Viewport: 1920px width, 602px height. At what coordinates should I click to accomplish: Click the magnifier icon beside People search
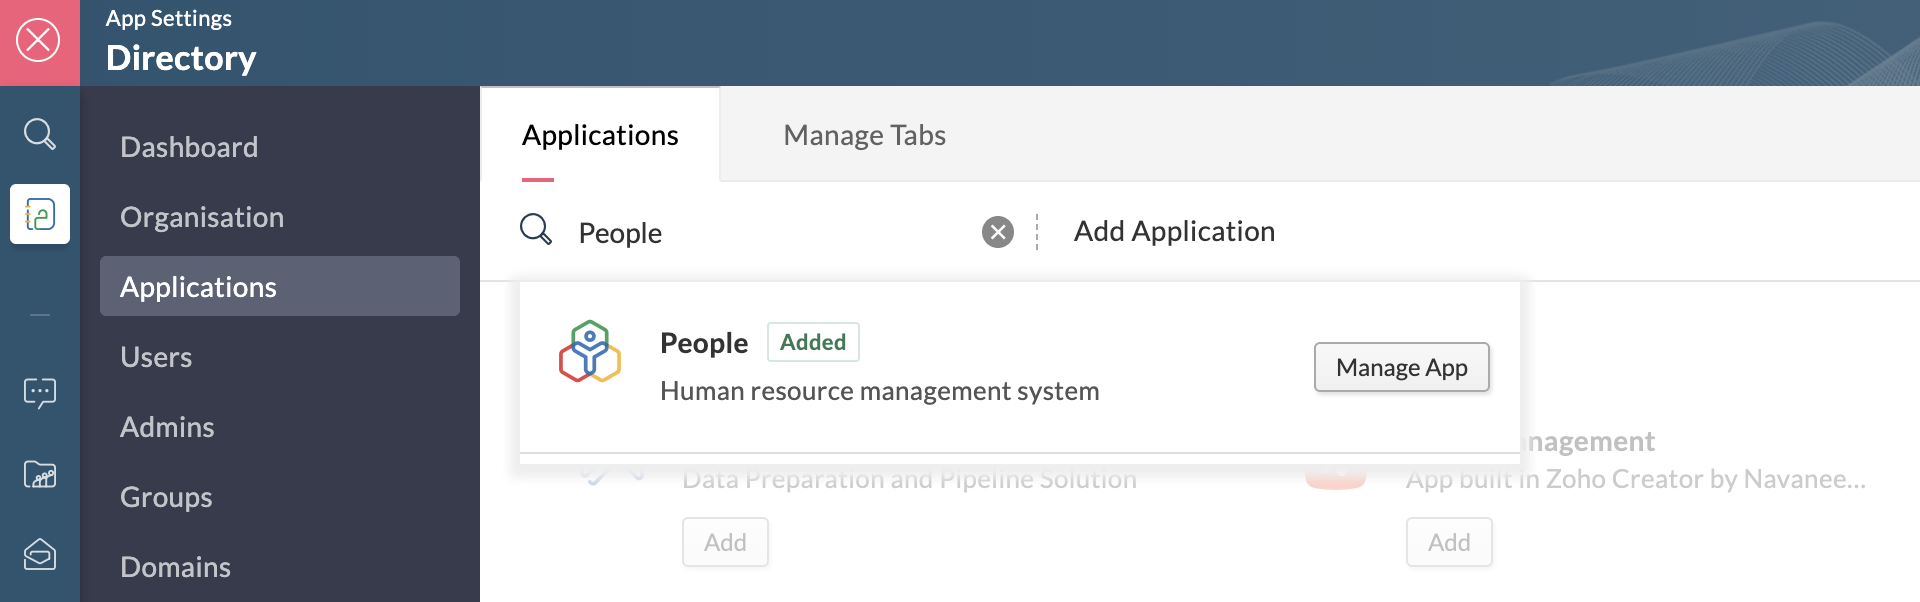[x=536, y=230]
